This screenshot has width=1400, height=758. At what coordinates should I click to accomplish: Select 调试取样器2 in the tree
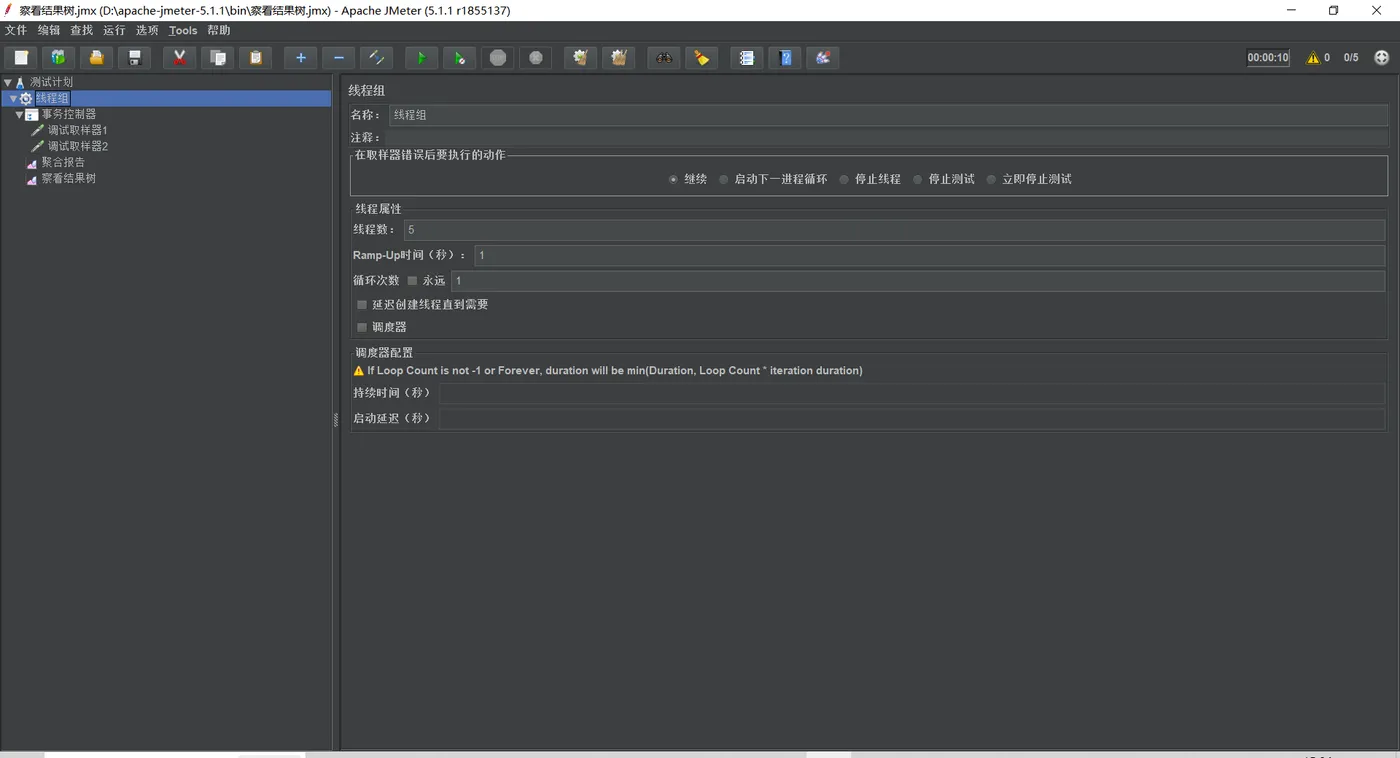click(x=78, y=147)
